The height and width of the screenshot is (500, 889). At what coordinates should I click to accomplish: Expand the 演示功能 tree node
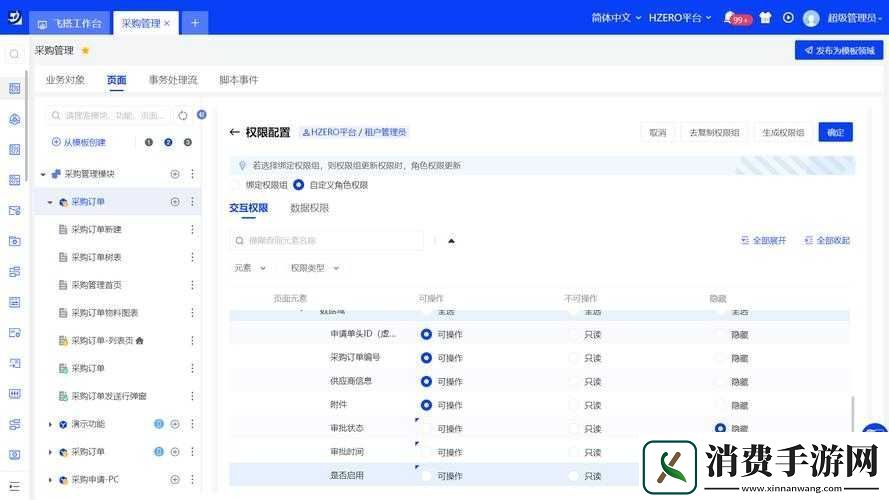50,424
